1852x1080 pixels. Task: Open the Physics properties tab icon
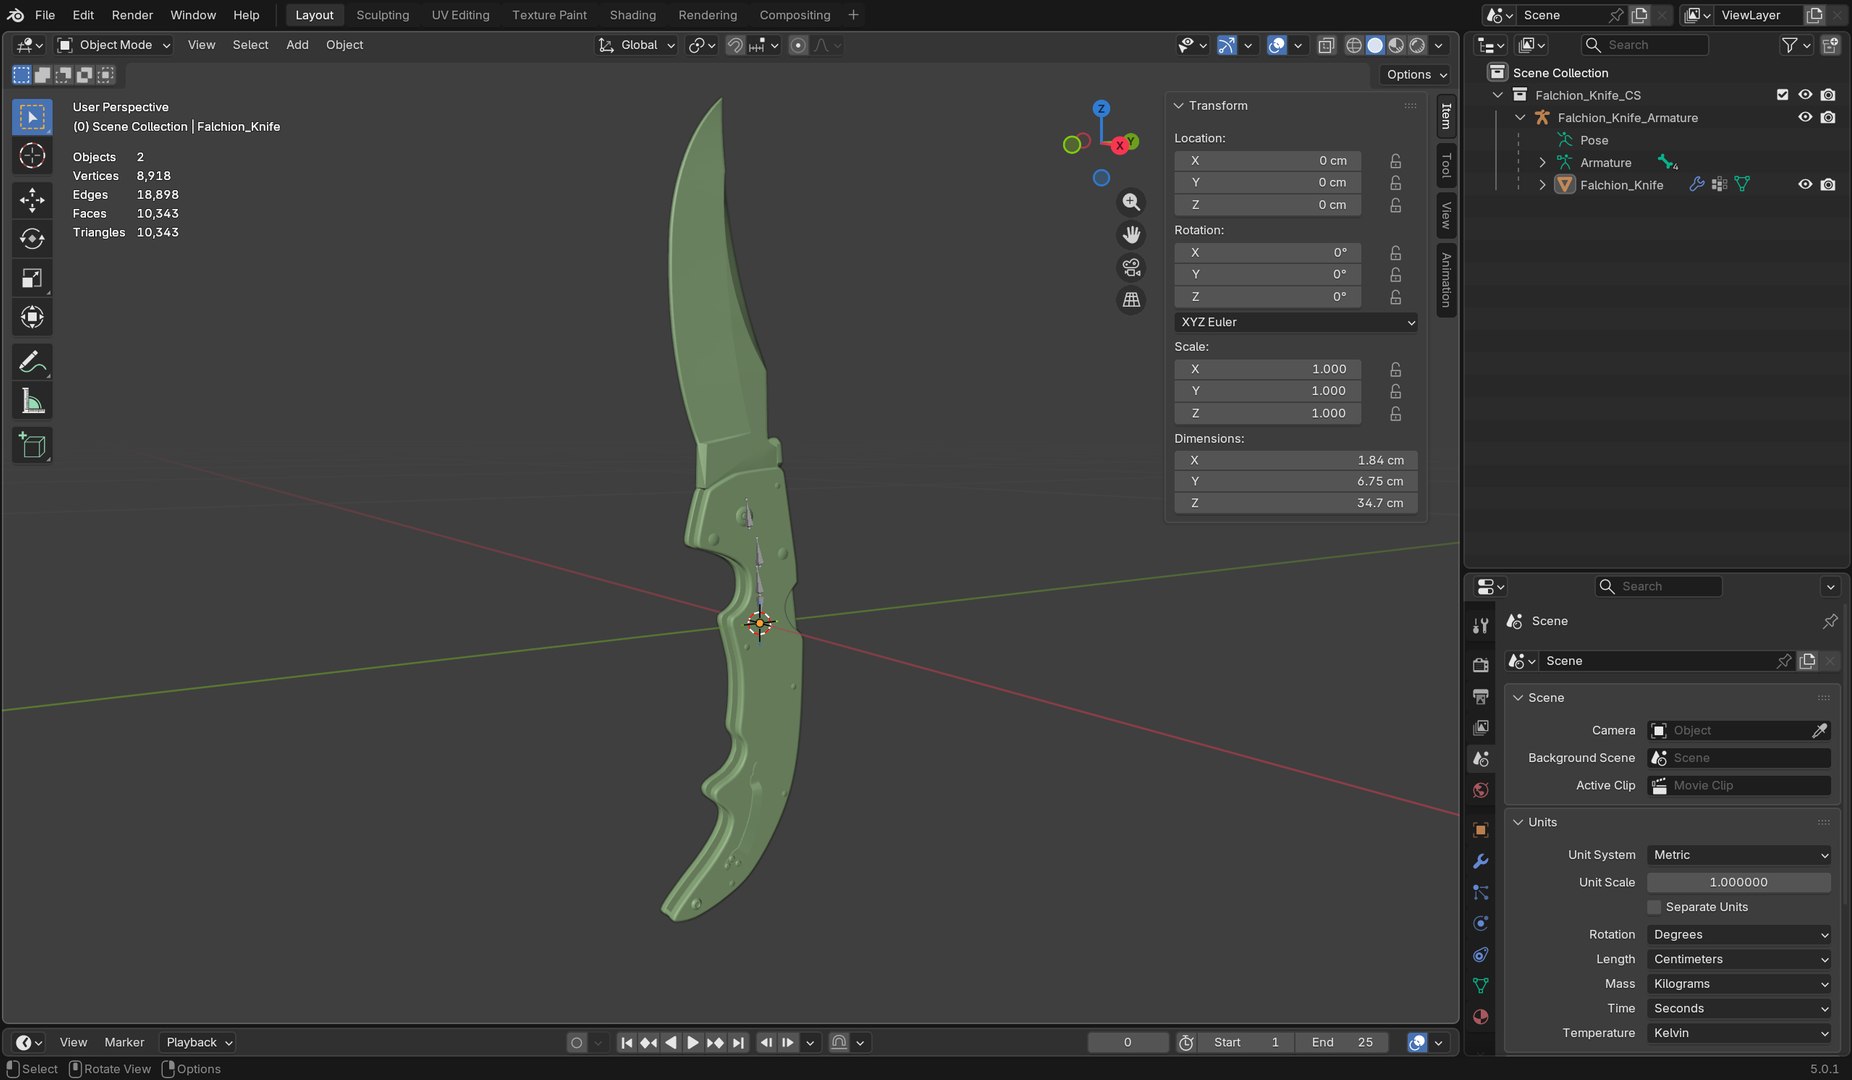(x=1481, y=923)
